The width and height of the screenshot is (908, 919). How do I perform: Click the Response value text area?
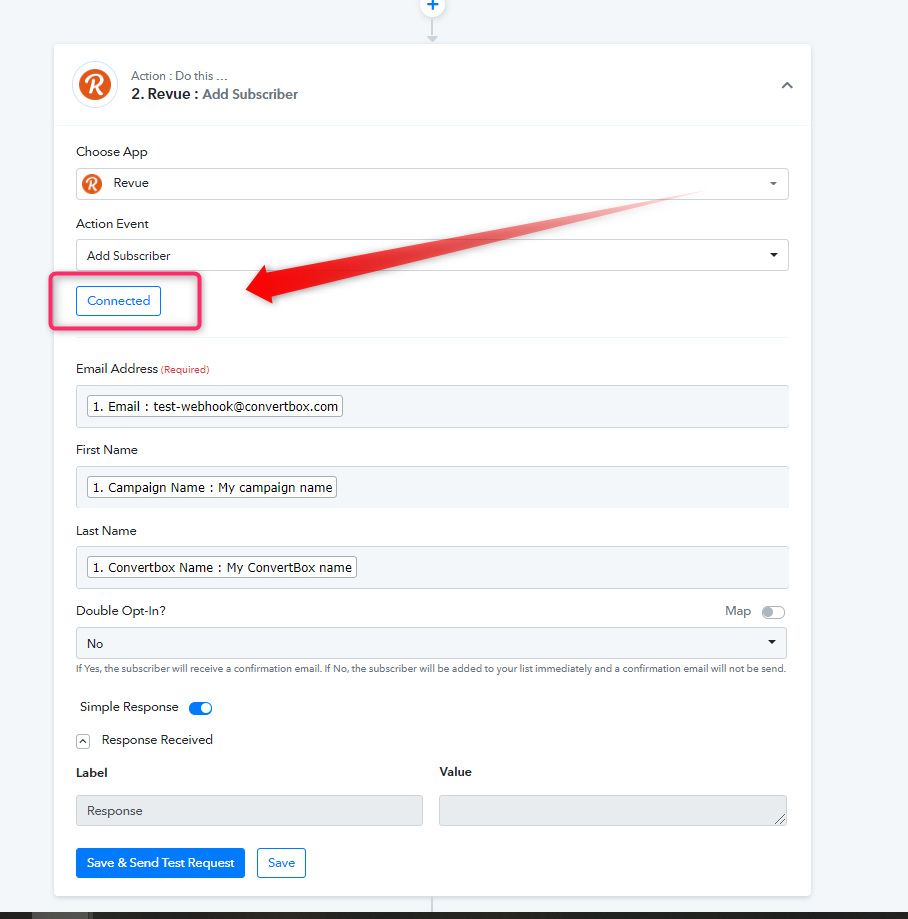pyautogui.click(x=613, y=811)
